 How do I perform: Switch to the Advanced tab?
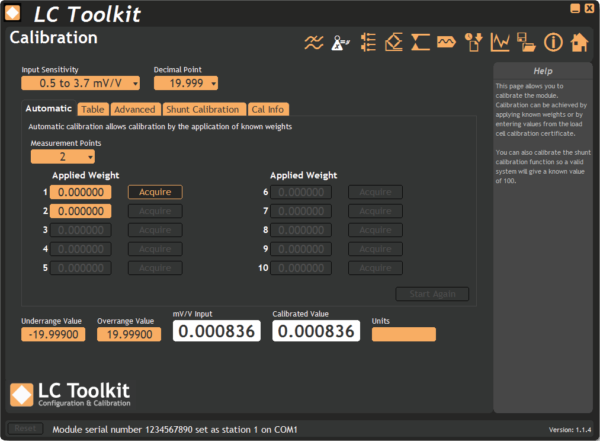pos(135,109)
